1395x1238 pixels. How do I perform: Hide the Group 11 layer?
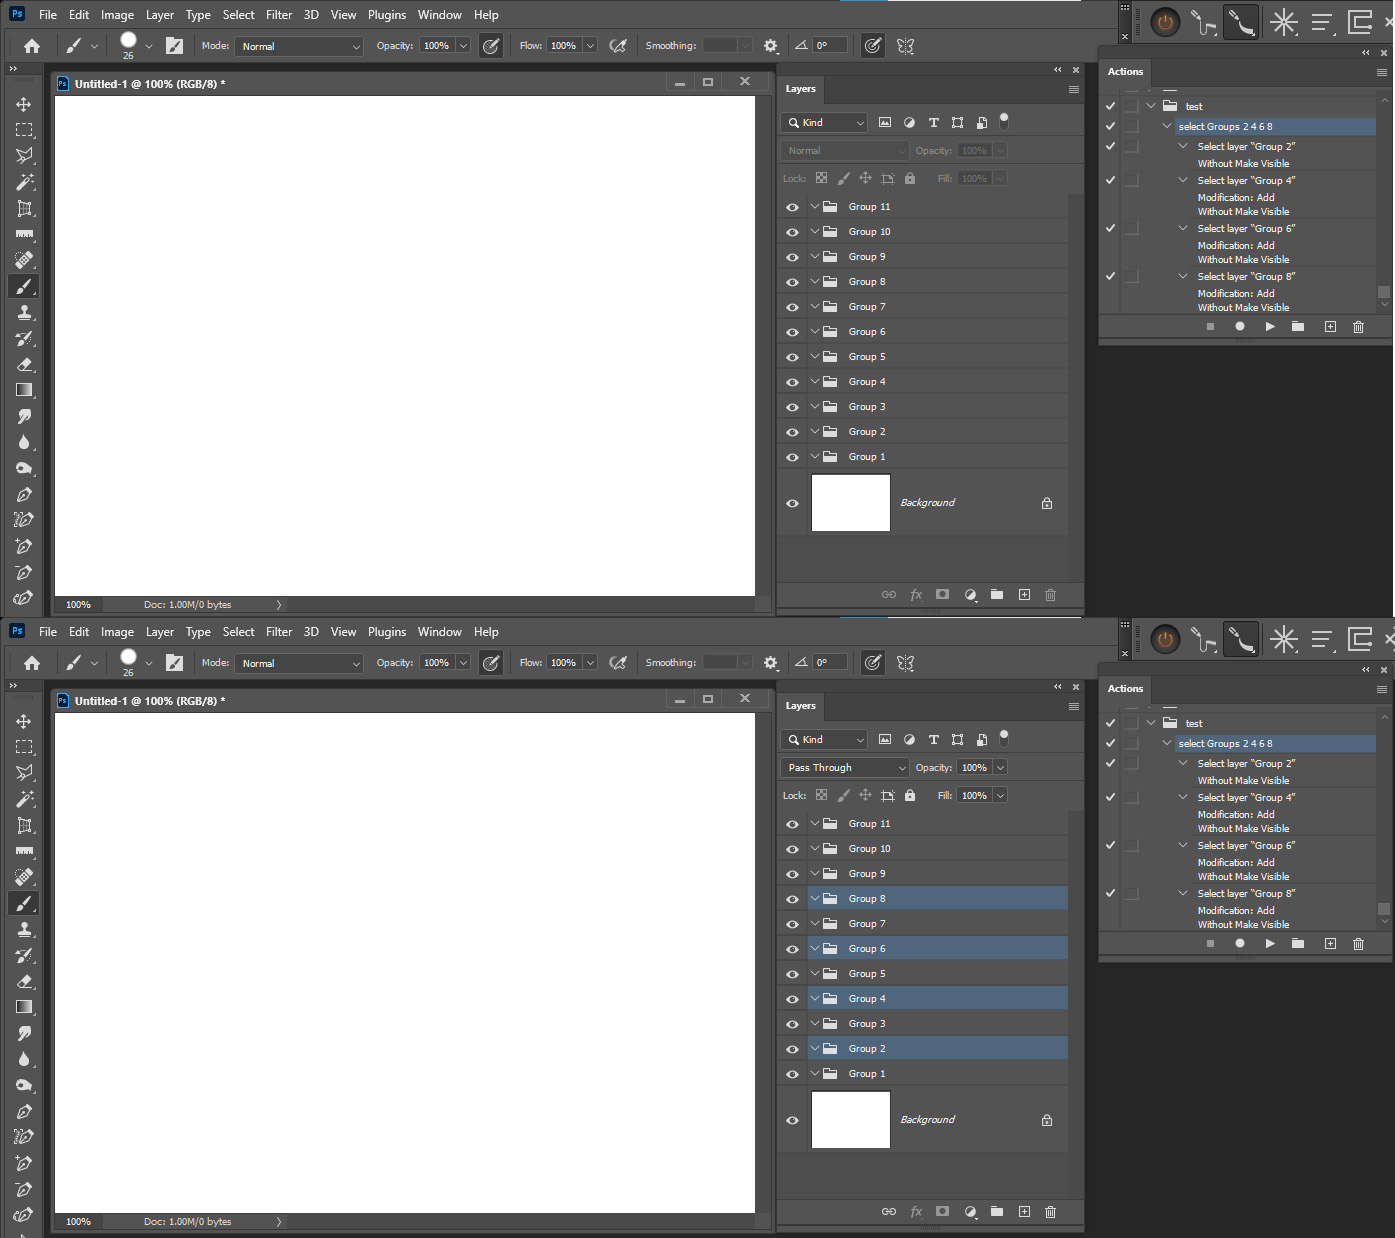pos(791,206)
